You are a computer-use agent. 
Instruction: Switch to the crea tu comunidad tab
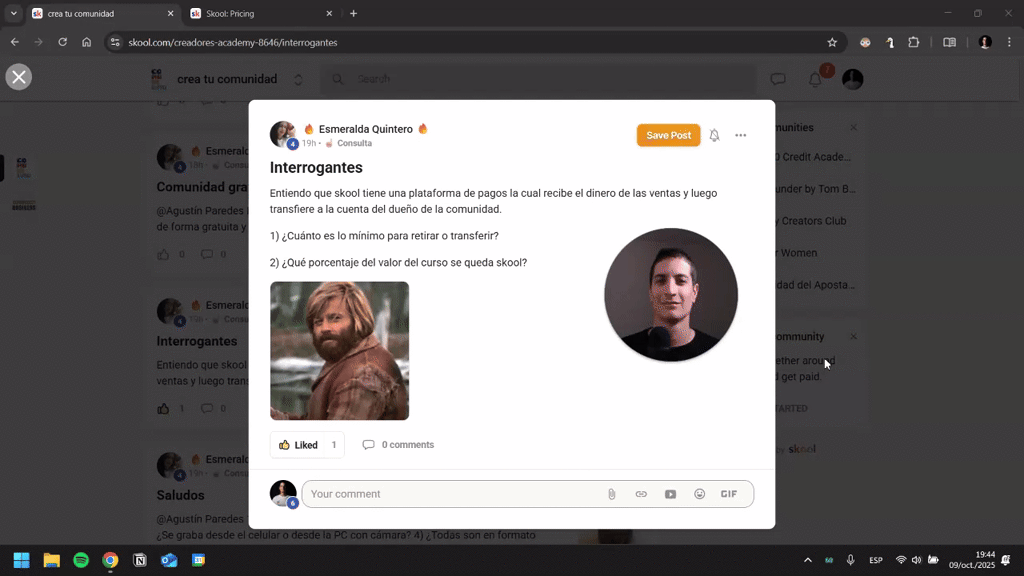pos(101,13)
